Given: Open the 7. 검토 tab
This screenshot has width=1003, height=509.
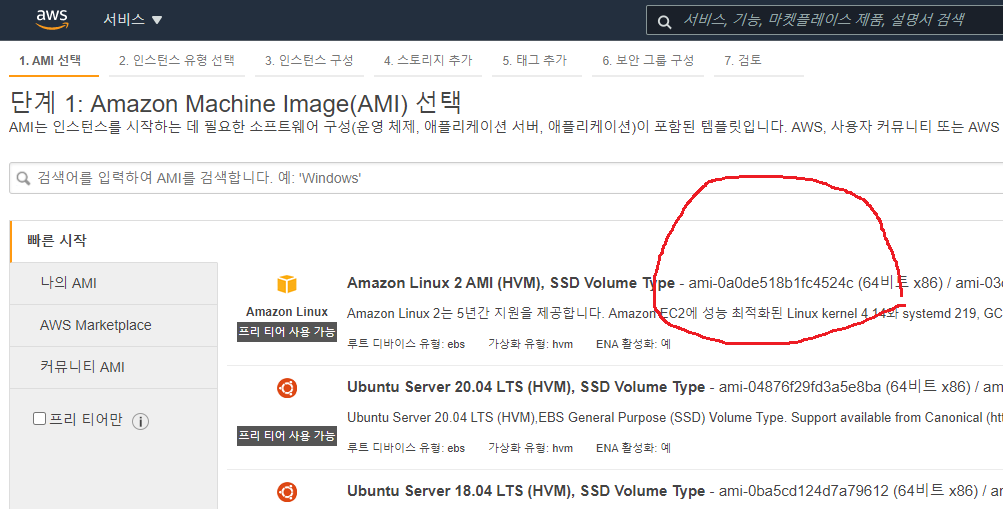Looking at the screenshot, I should click(x=743, y=61).
